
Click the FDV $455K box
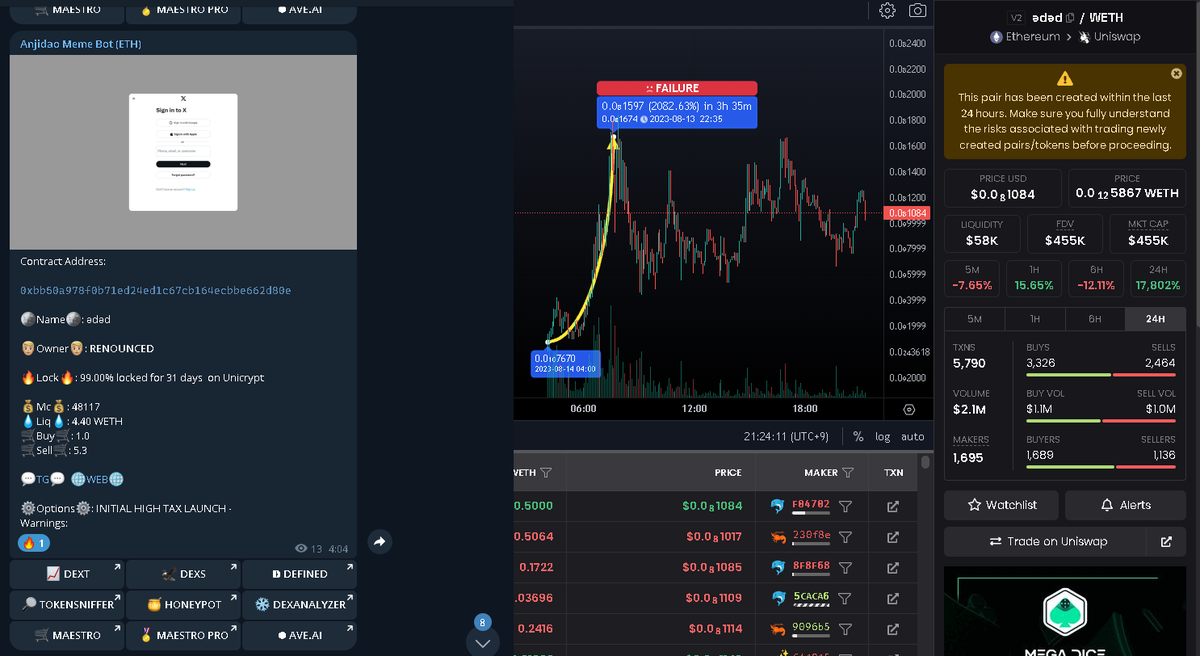click(1065, 233)
